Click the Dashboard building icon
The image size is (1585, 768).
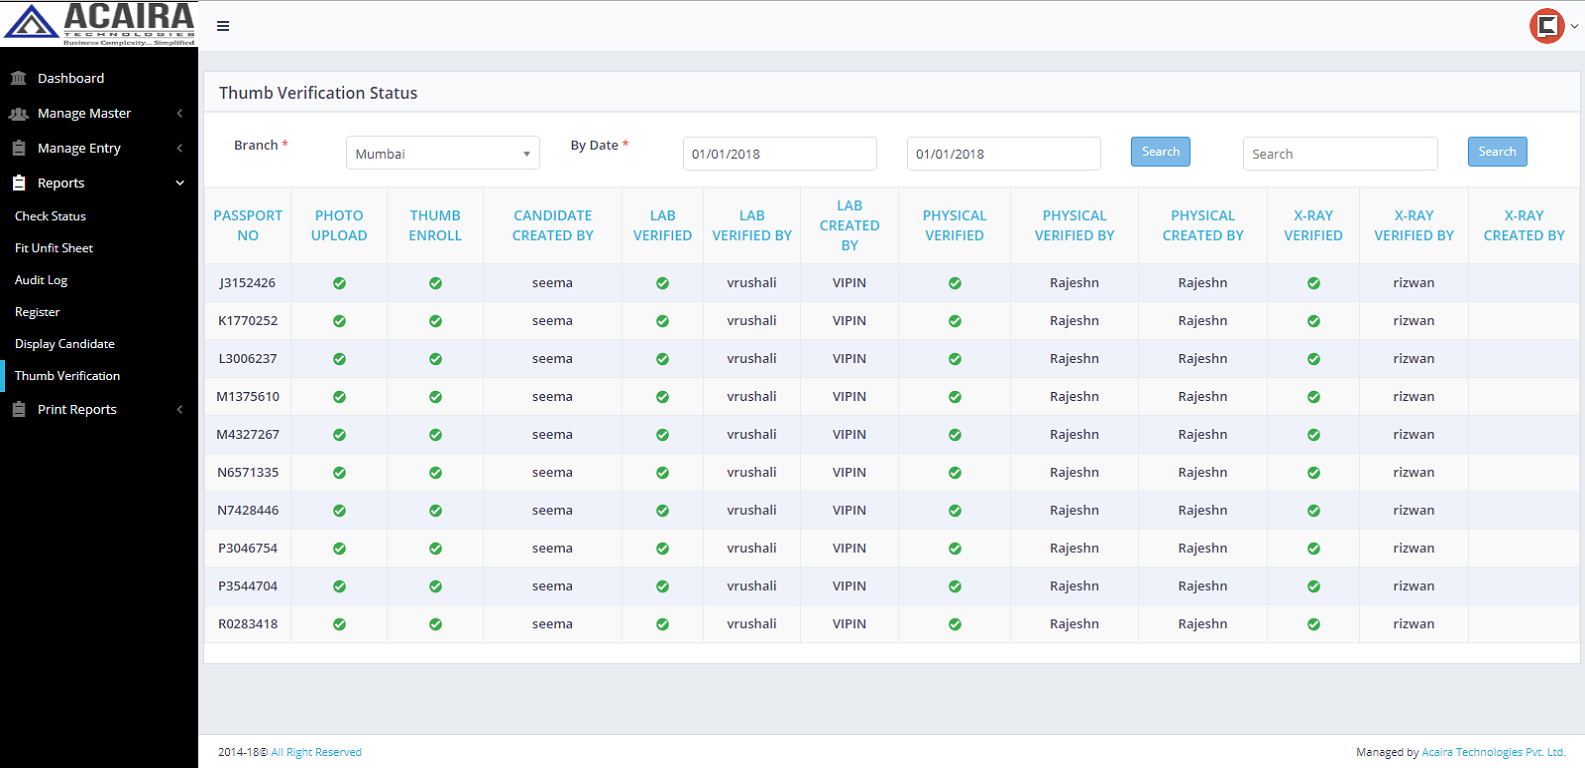coord(18,78)
